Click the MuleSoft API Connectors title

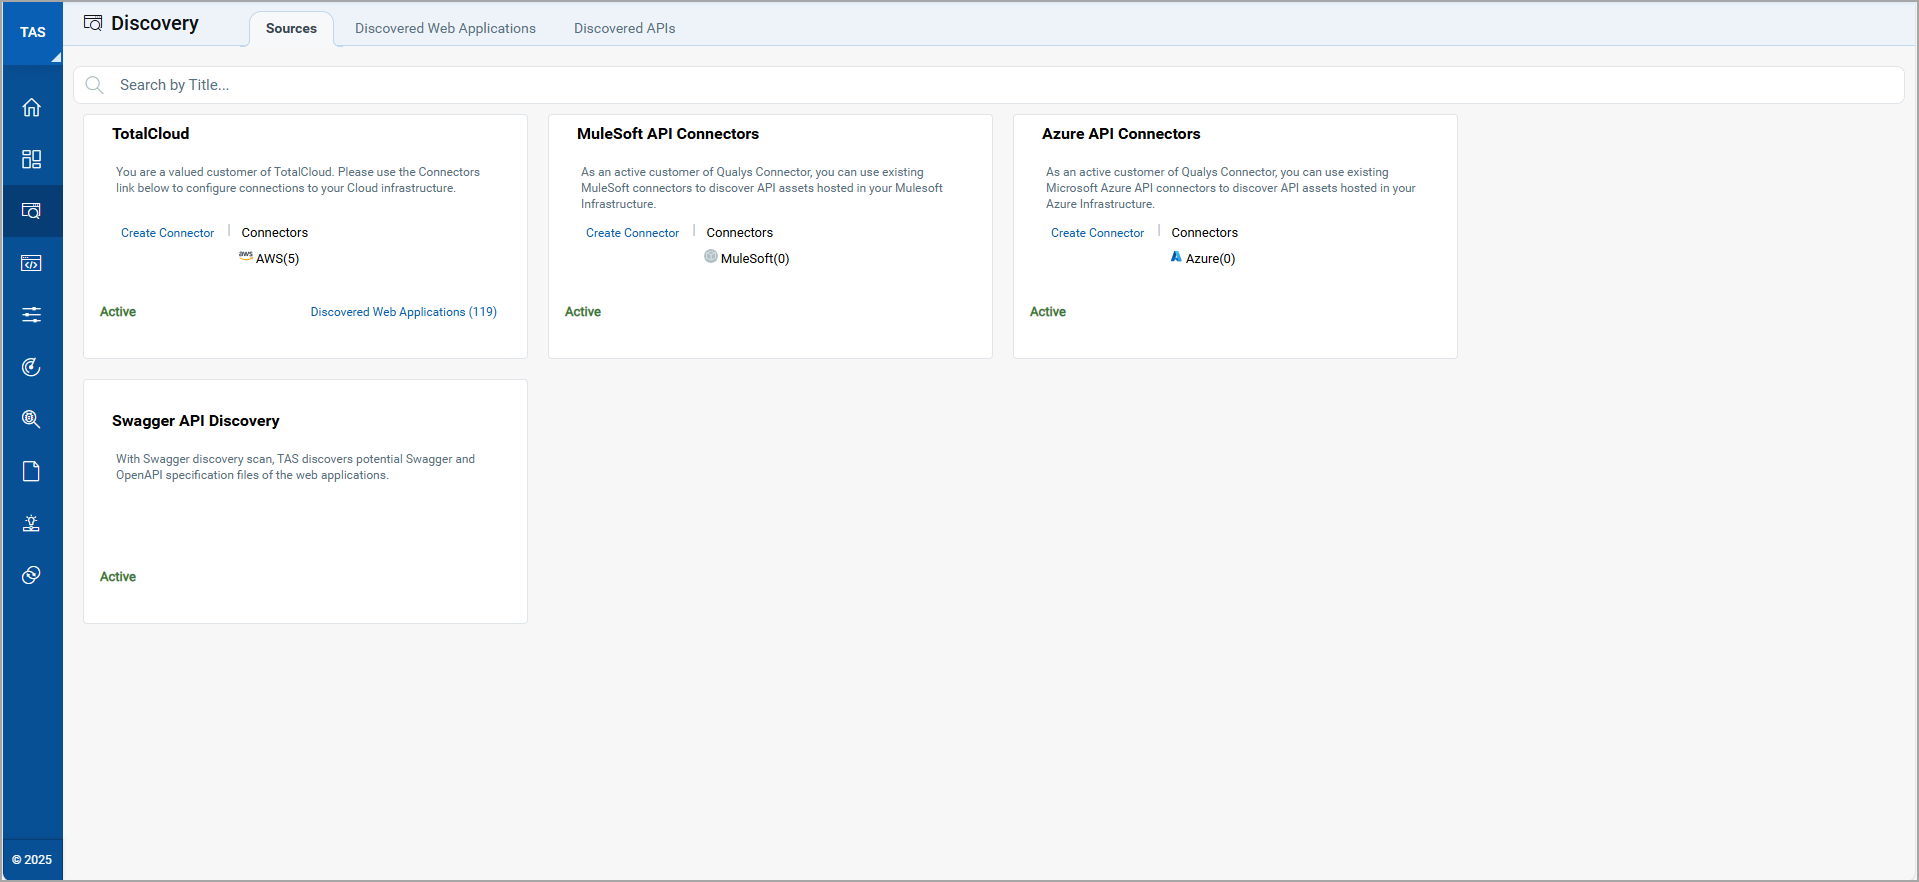point(668,134)
